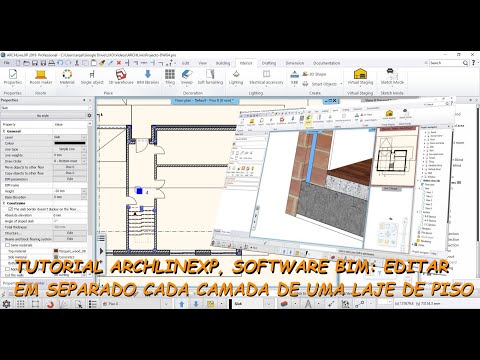This screenshot has height=360, width=480.
Task: Open the Lighting tool
Action: (236, 77)
